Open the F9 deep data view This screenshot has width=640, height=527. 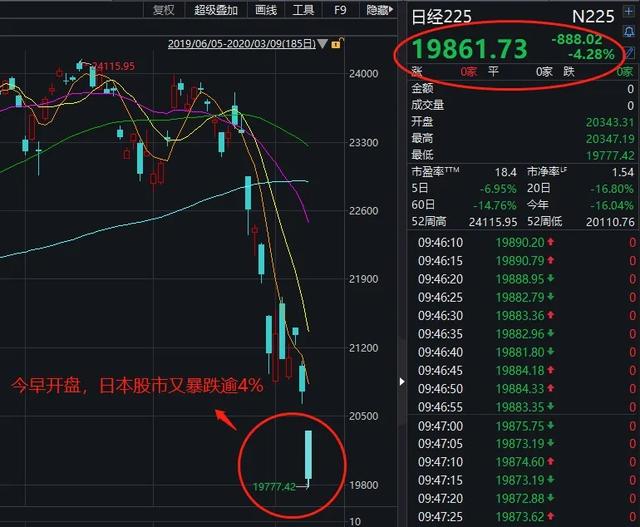coord(340,10)
